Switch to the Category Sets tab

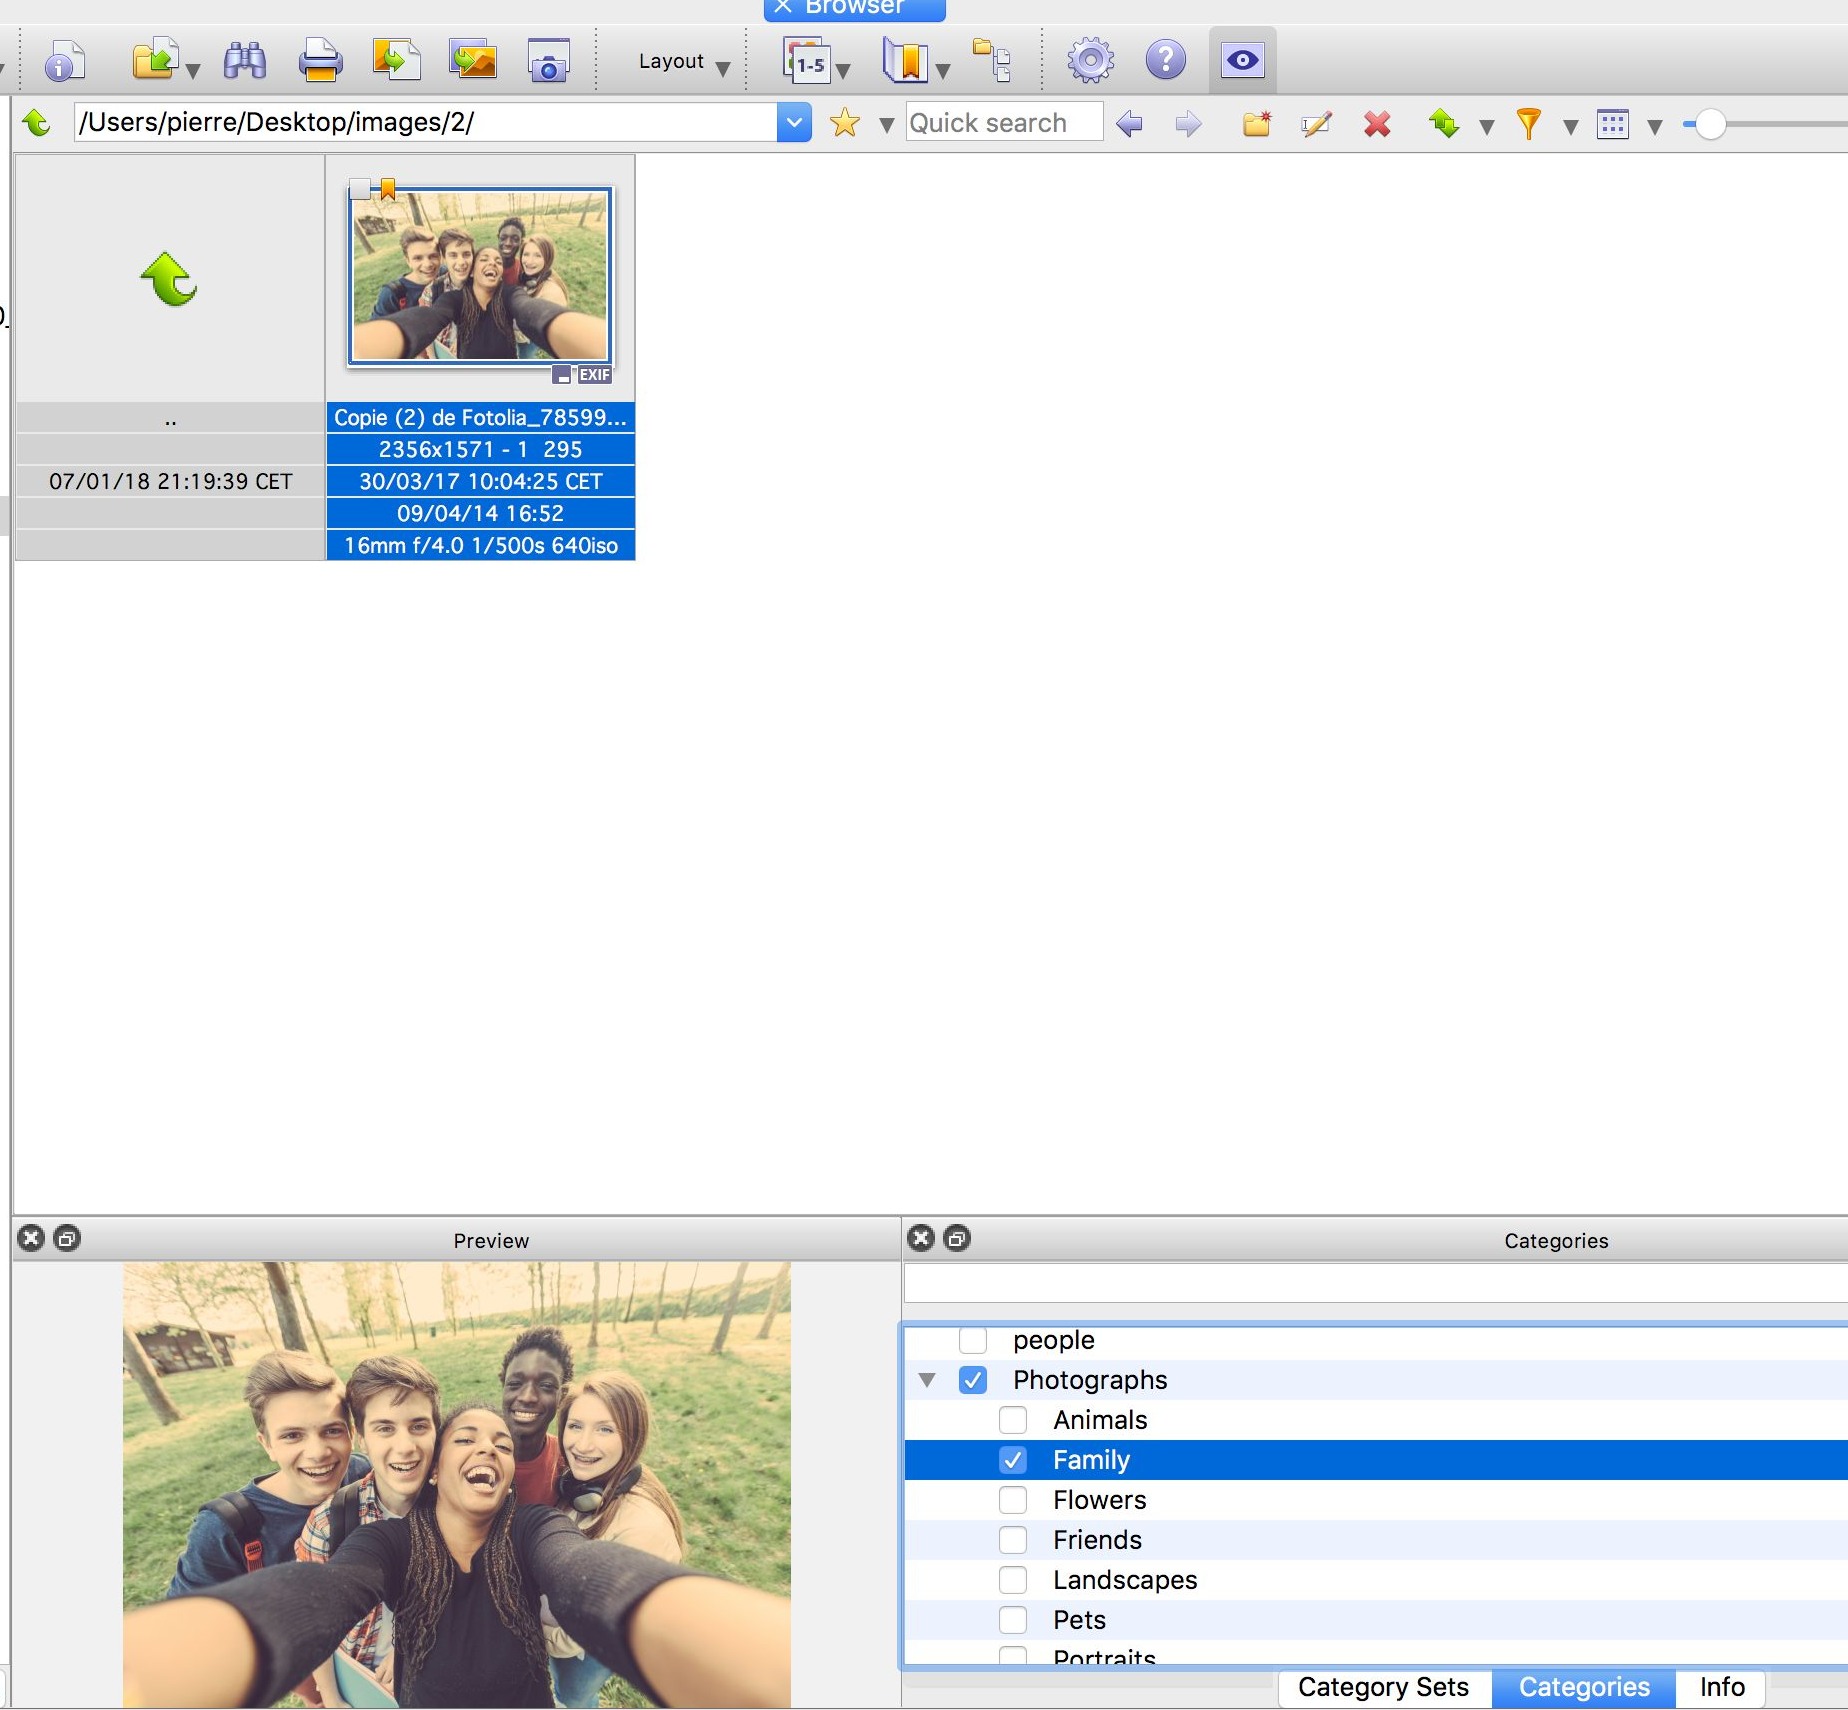pos(1383,1687)
